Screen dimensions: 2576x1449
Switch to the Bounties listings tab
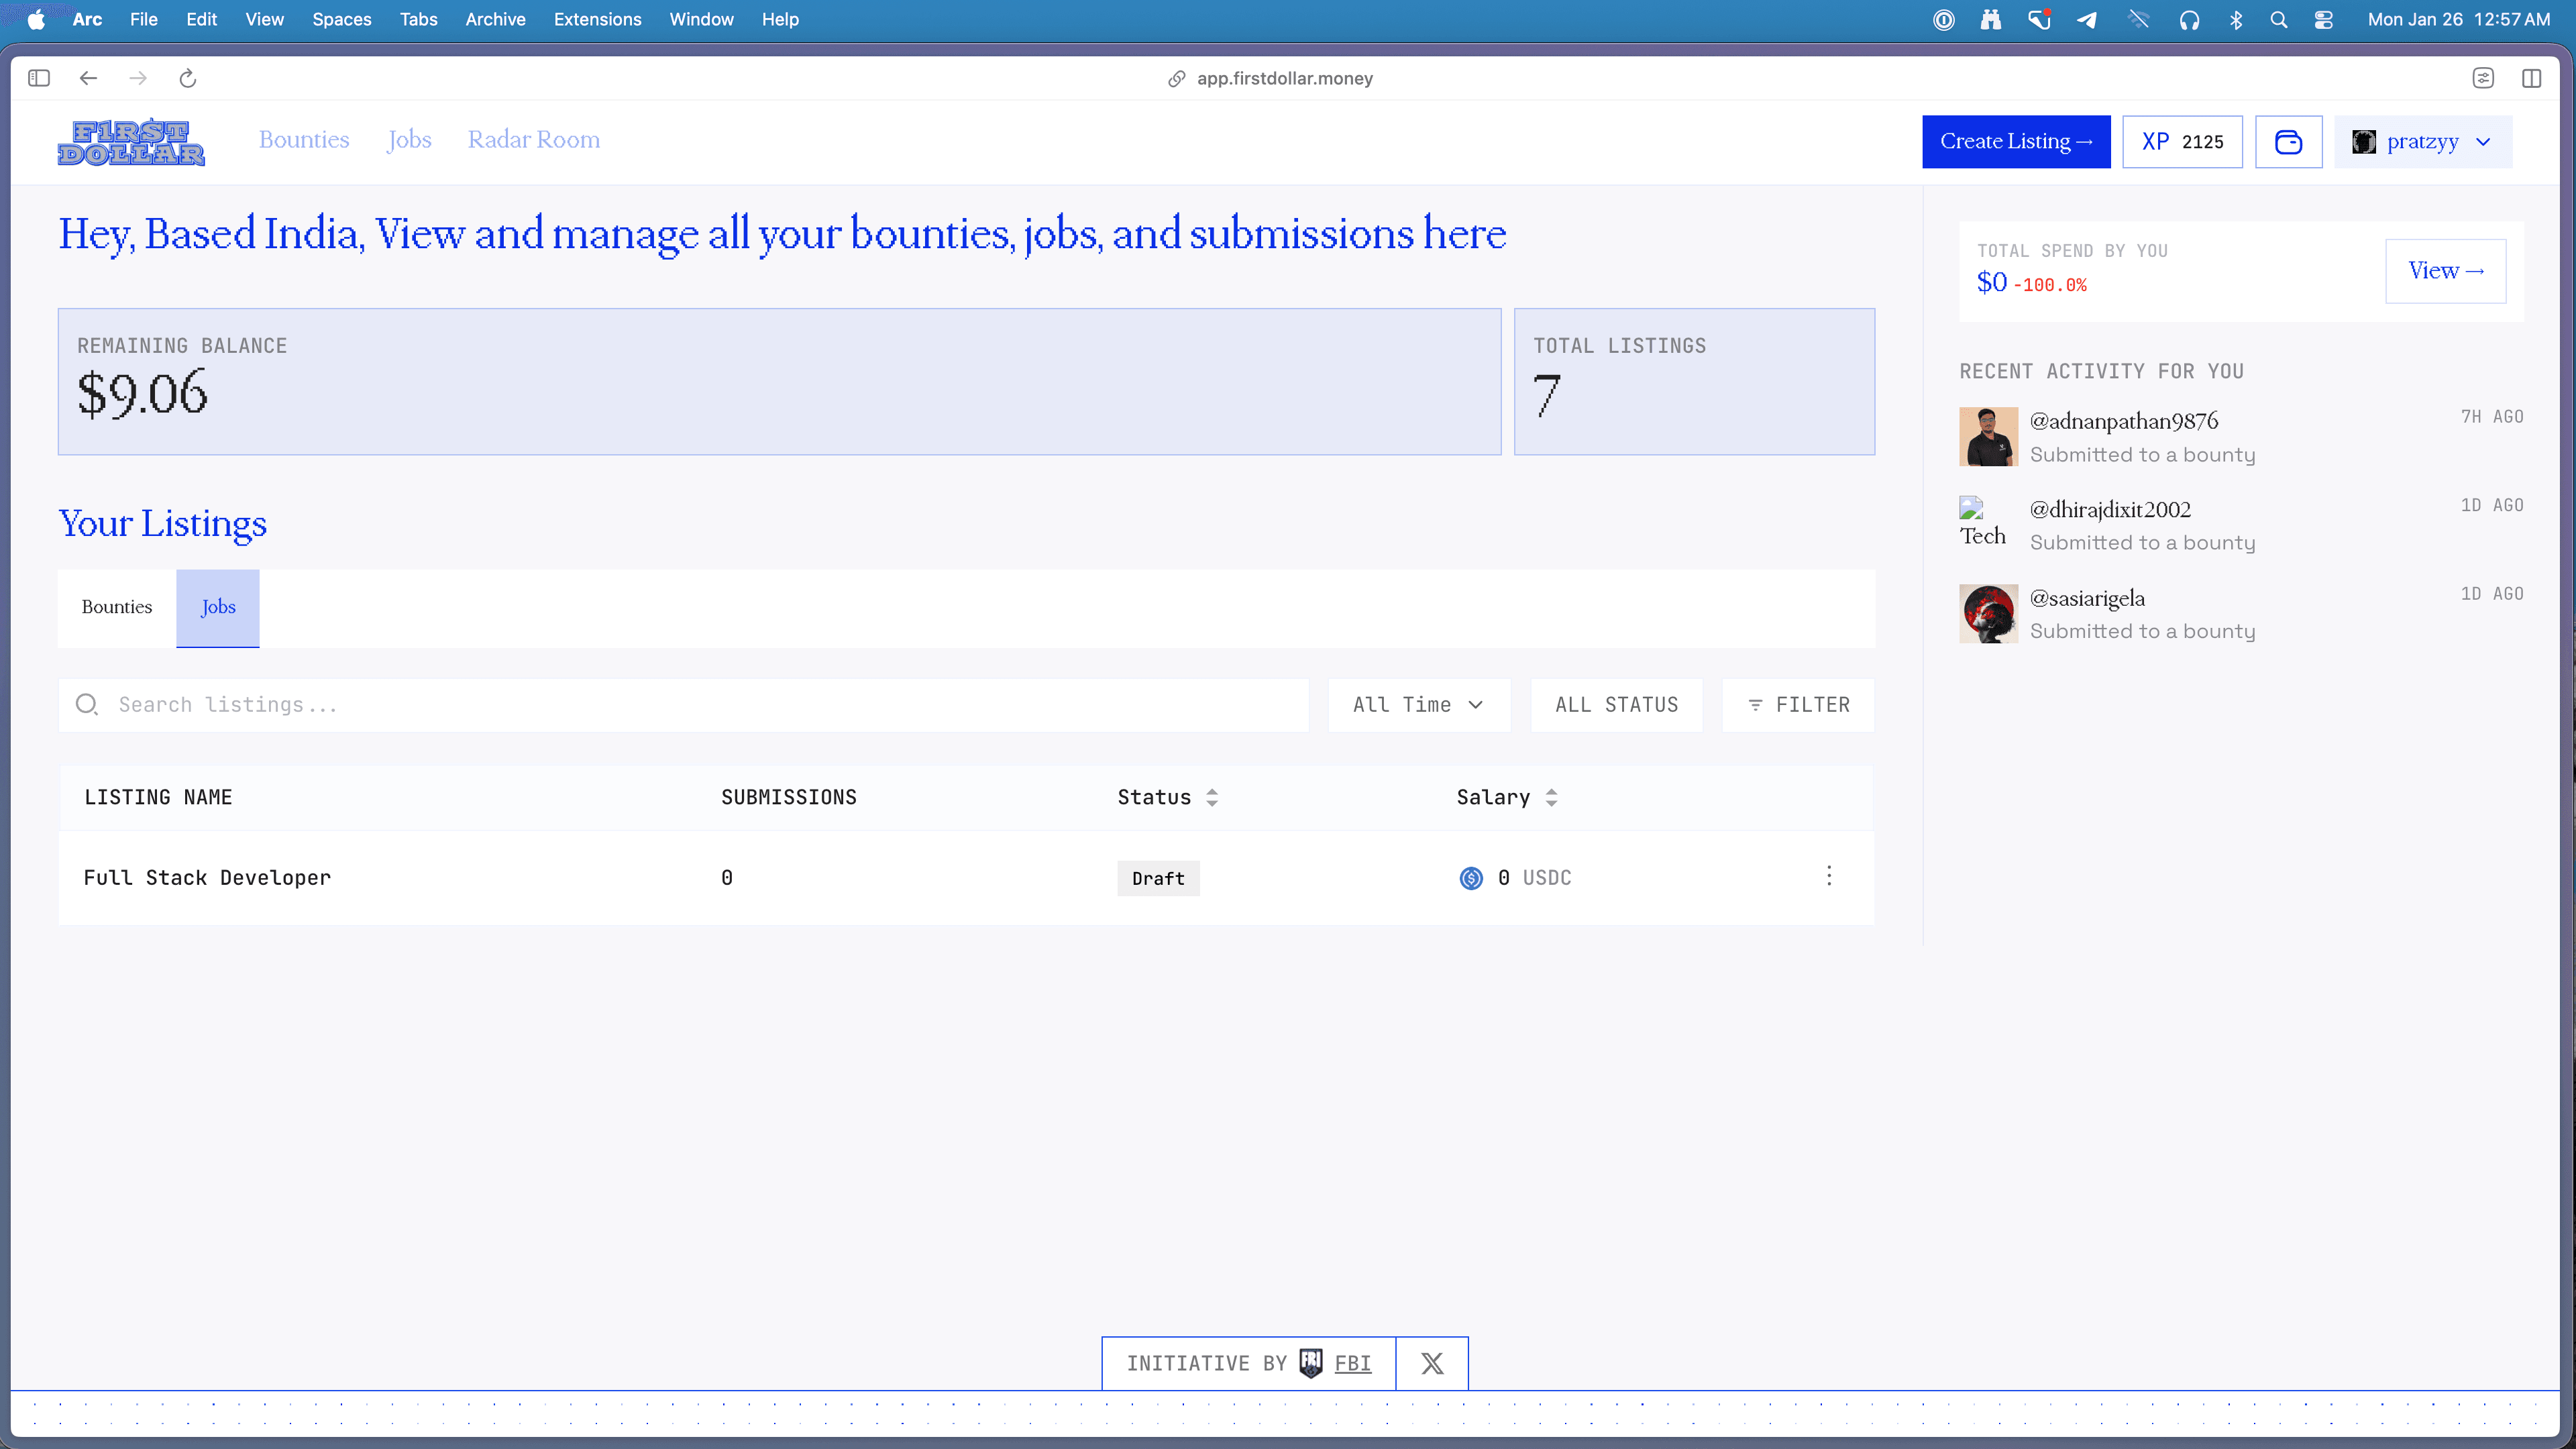coord(117,607)
